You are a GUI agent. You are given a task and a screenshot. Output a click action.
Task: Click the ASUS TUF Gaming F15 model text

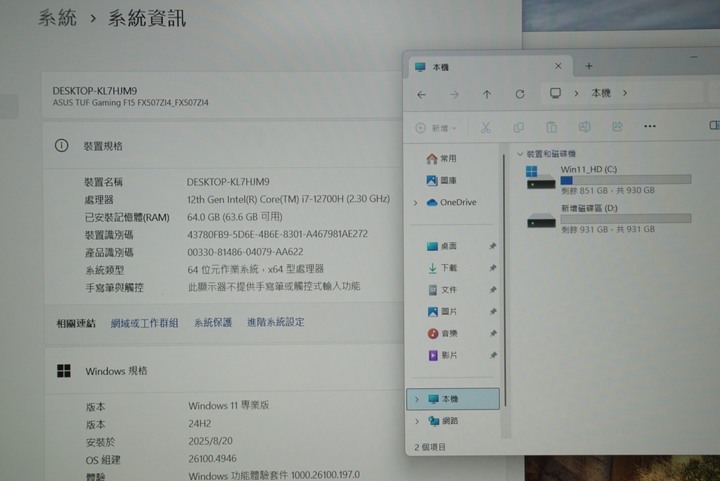(130, 103)
